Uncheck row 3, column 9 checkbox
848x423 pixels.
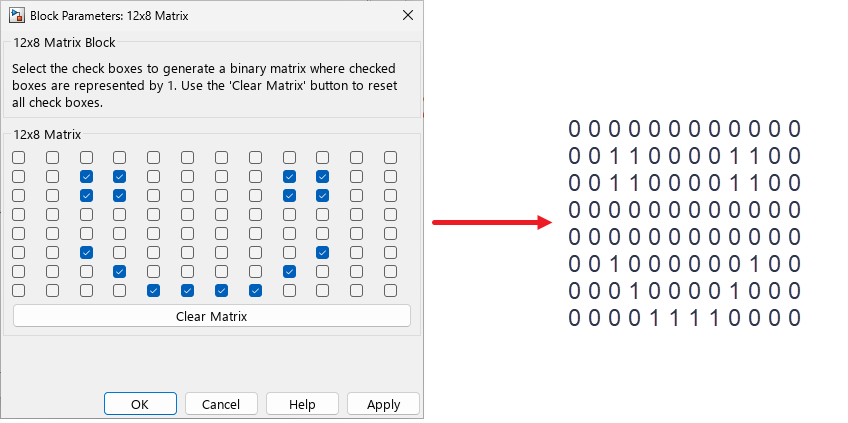point(290,195)
